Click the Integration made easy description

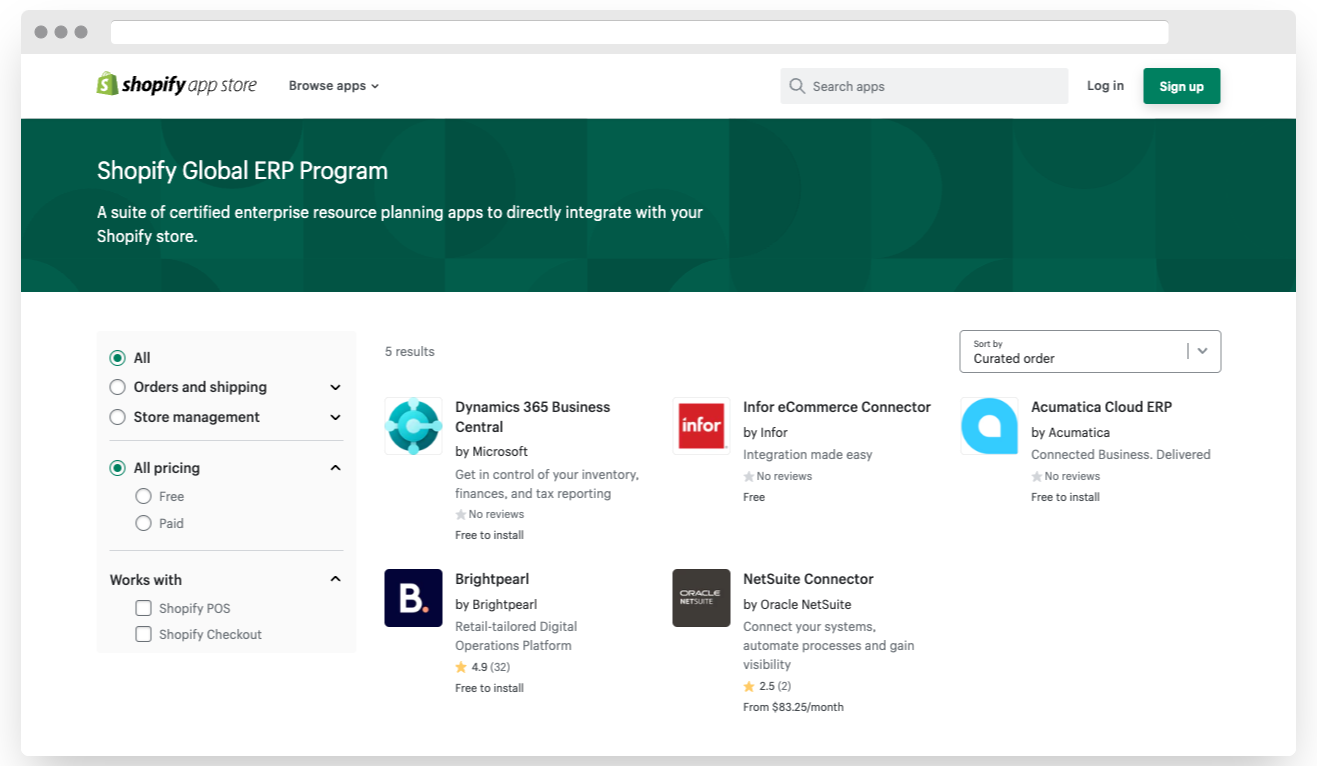[x=808, y=454]
